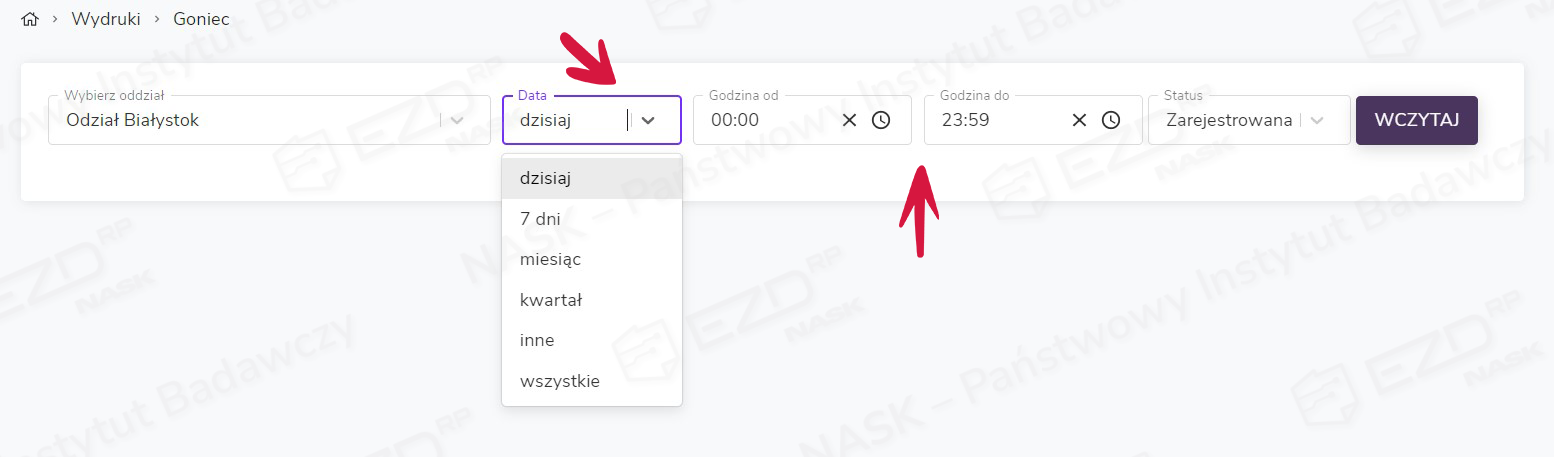The height and width of the screenshot is (457, 1554).
Task: Open the Godzina od clock picker
Action: pos(881,120)
